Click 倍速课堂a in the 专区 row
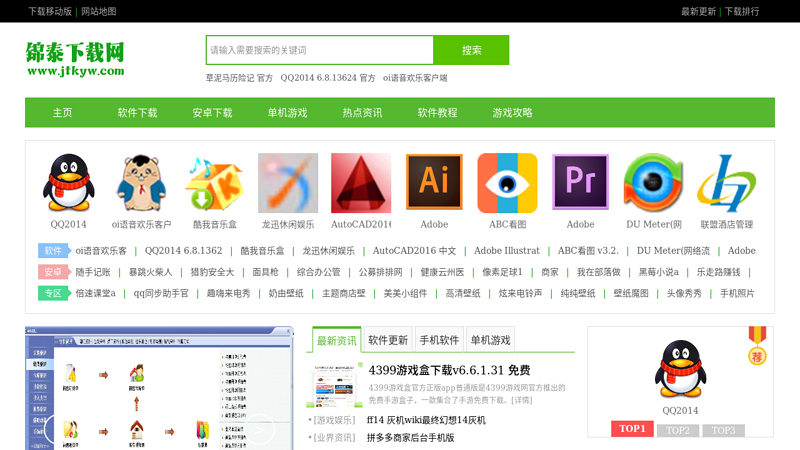 click(x=95, y=293)
